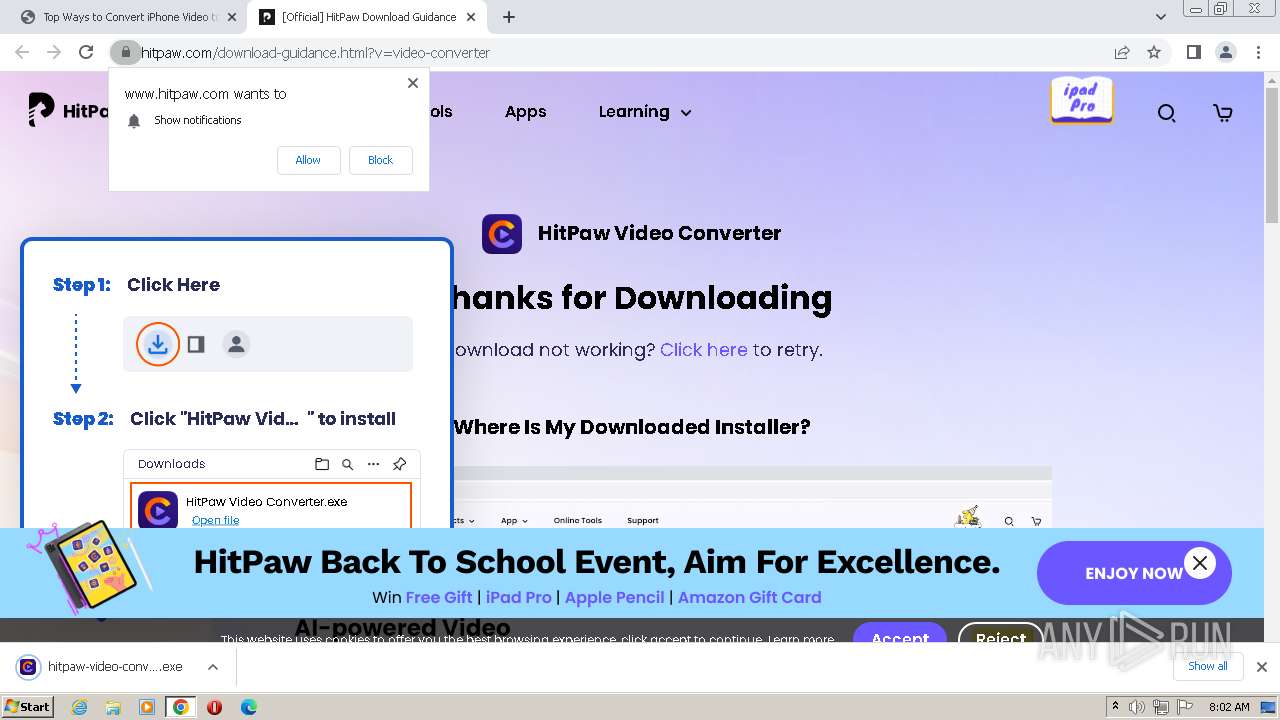The width and height of the screenshot is (1280, 720).
Task: Close the Top Ways to Convert tab
Action: (x=232, y=17)
